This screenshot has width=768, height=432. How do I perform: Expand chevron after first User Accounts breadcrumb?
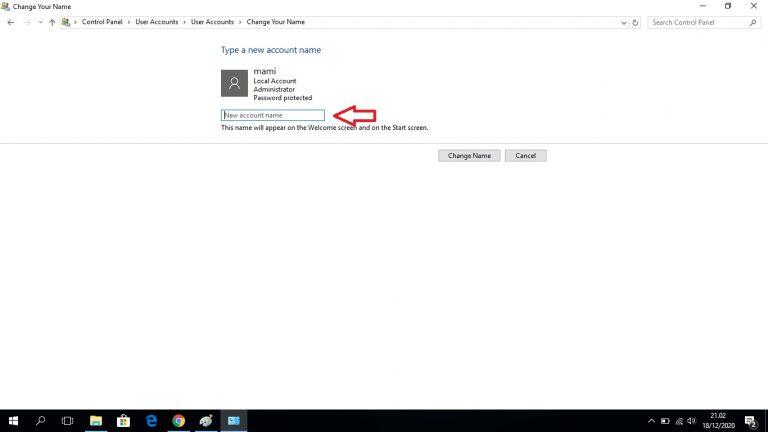185,22
